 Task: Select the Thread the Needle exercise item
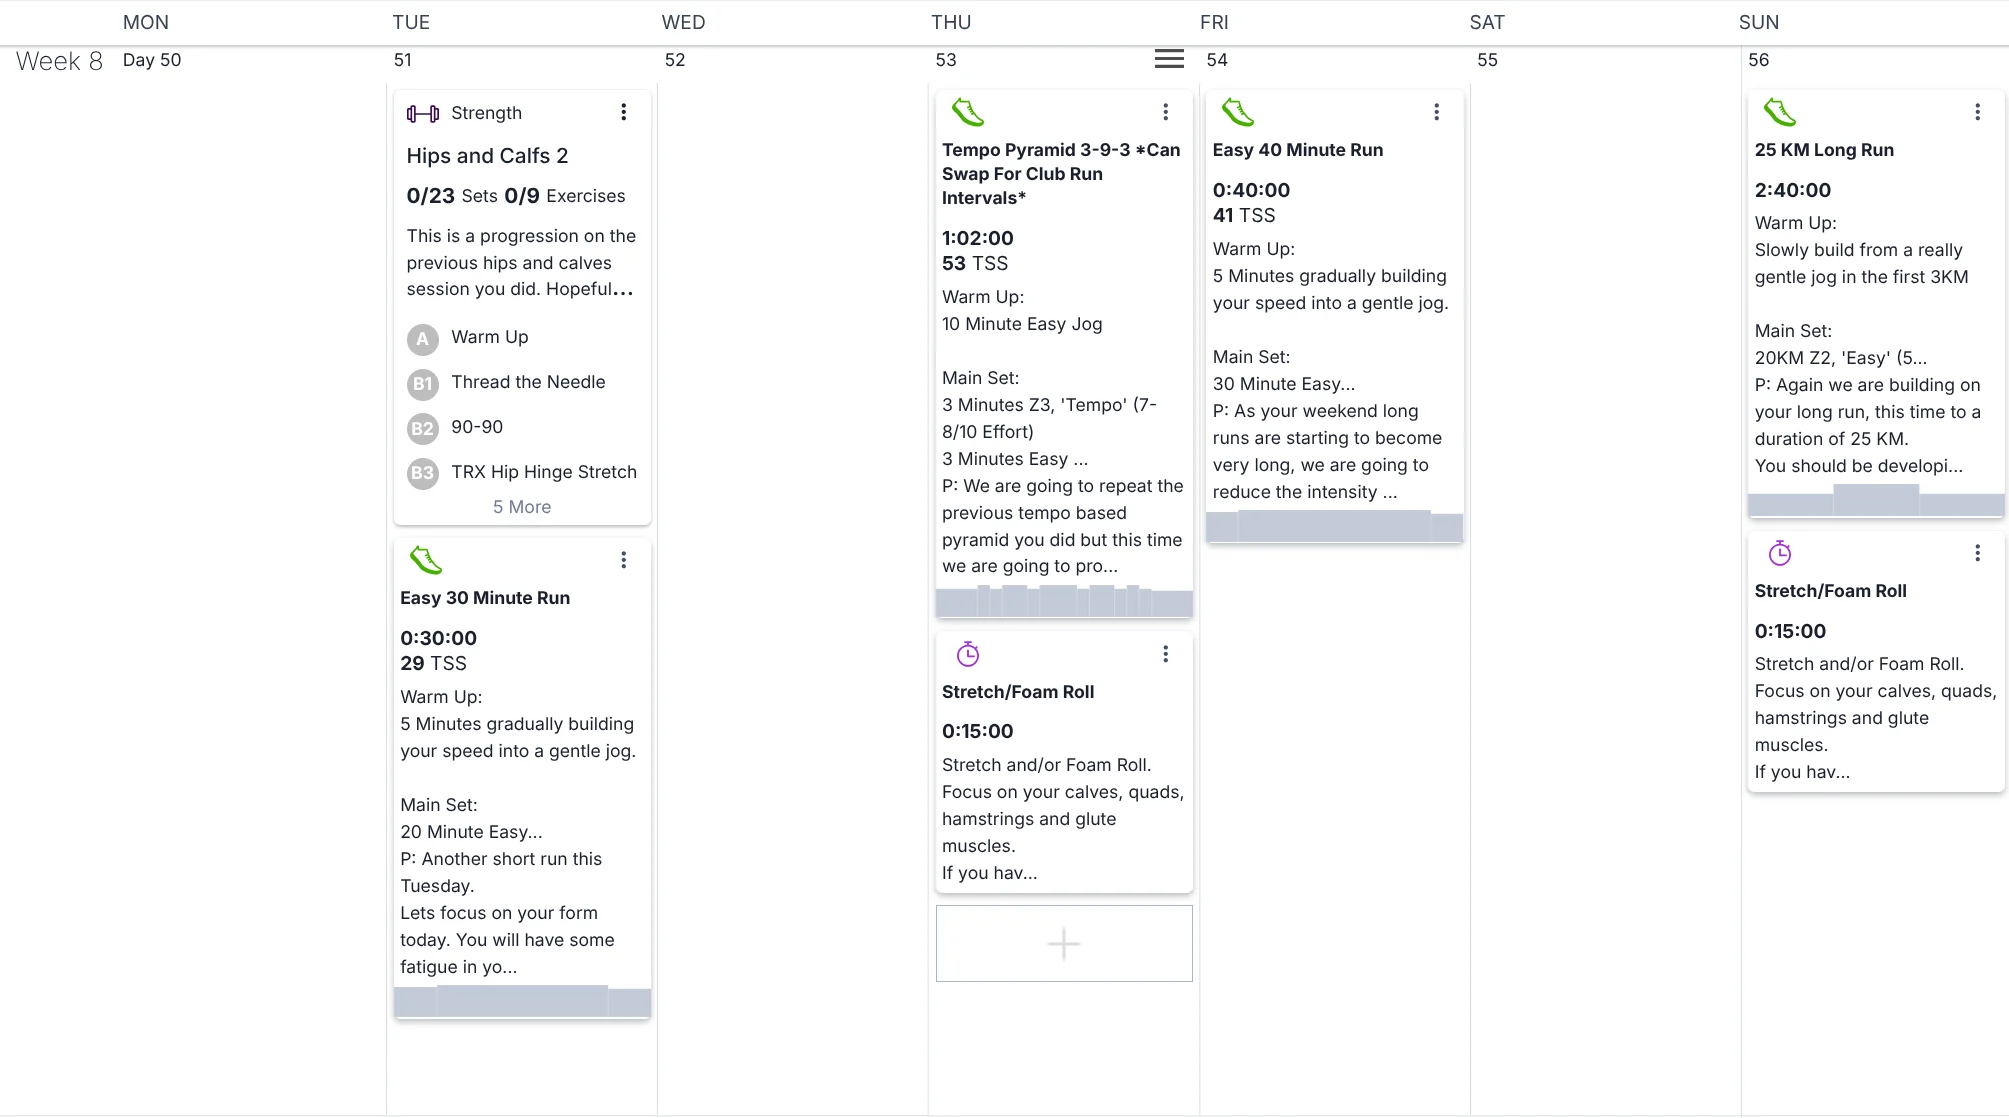pyautogui.click(x=528, y=382)
